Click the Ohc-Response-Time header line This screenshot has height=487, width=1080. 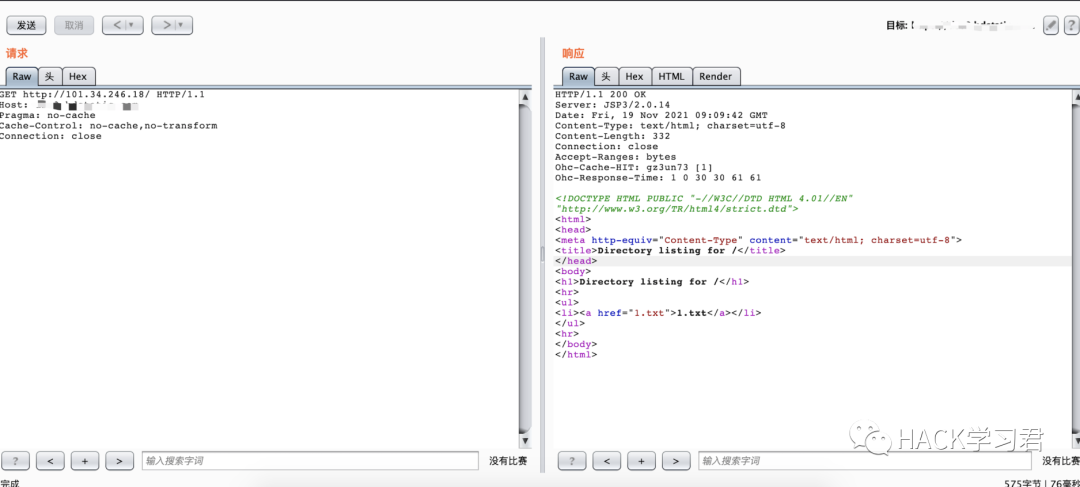(x=658, y=177)
